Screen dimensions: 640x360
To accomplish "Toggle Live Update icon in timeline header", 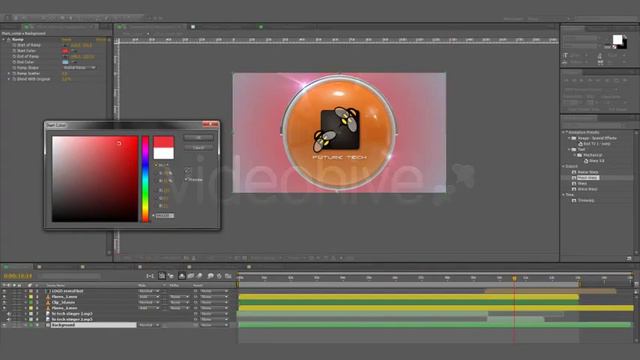I will coord(162,276).
